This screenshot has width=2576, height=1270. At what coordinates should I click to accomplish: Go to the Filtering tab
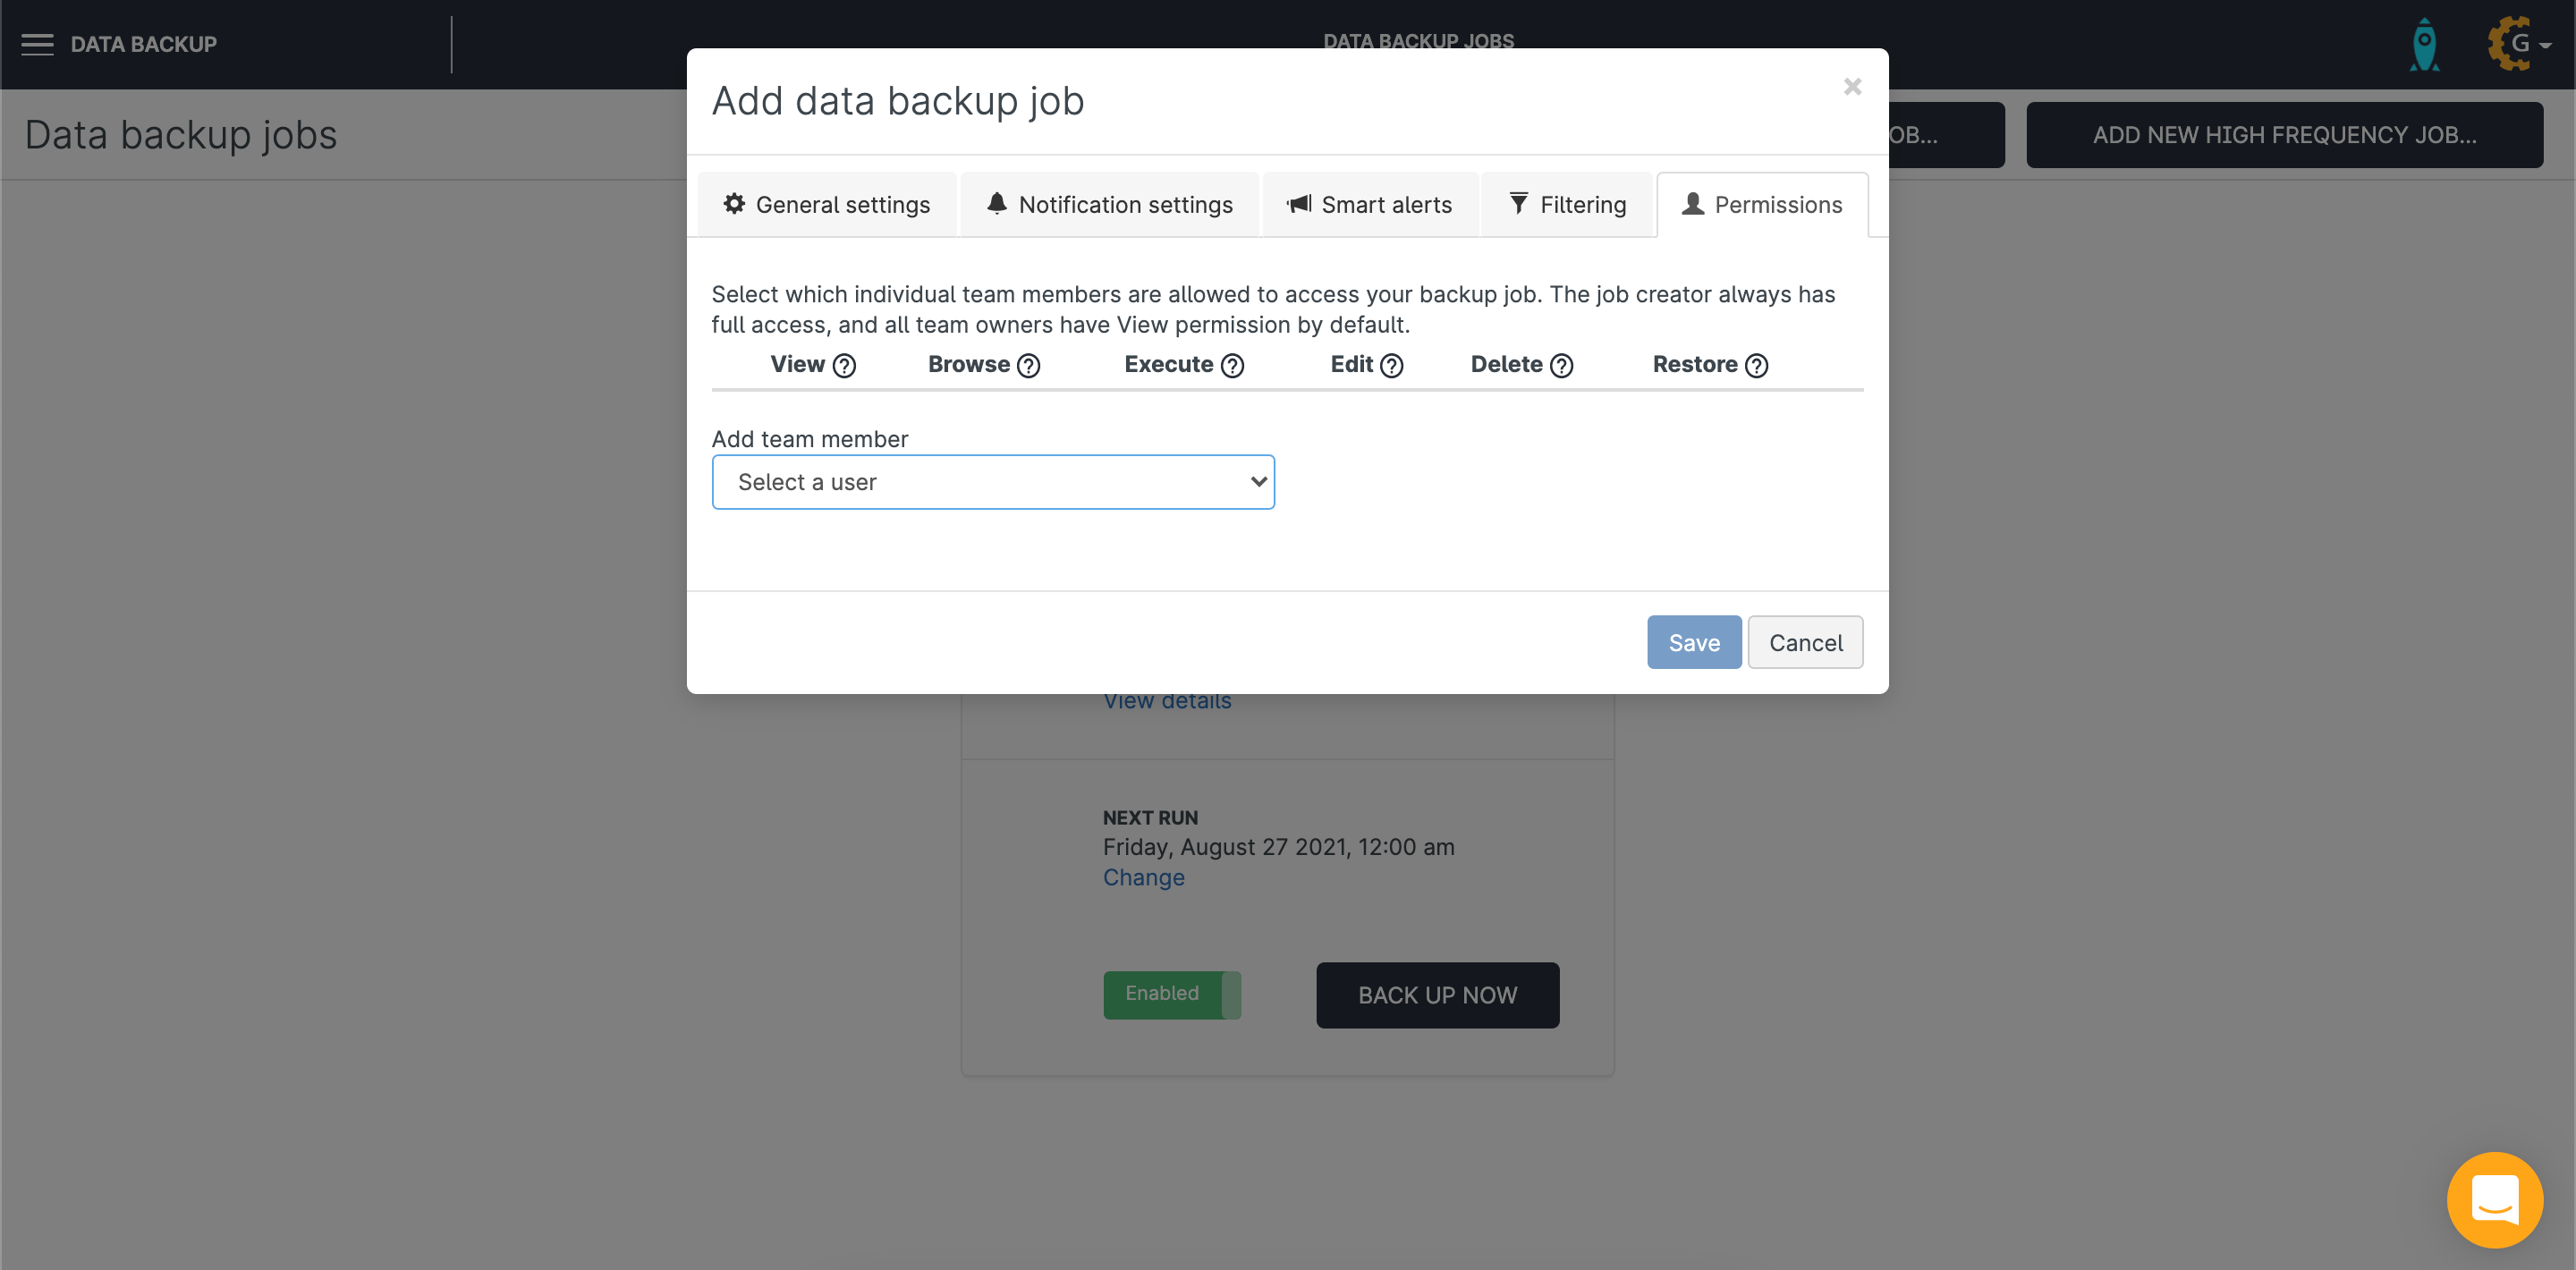[1567, 205]
